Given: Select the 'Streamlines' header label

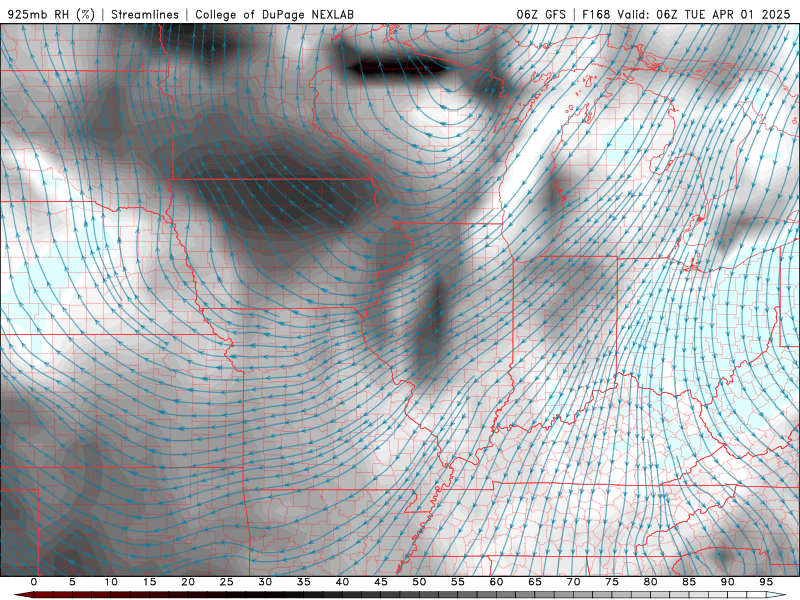Looking at the screenshot, I should coord(145,14).
